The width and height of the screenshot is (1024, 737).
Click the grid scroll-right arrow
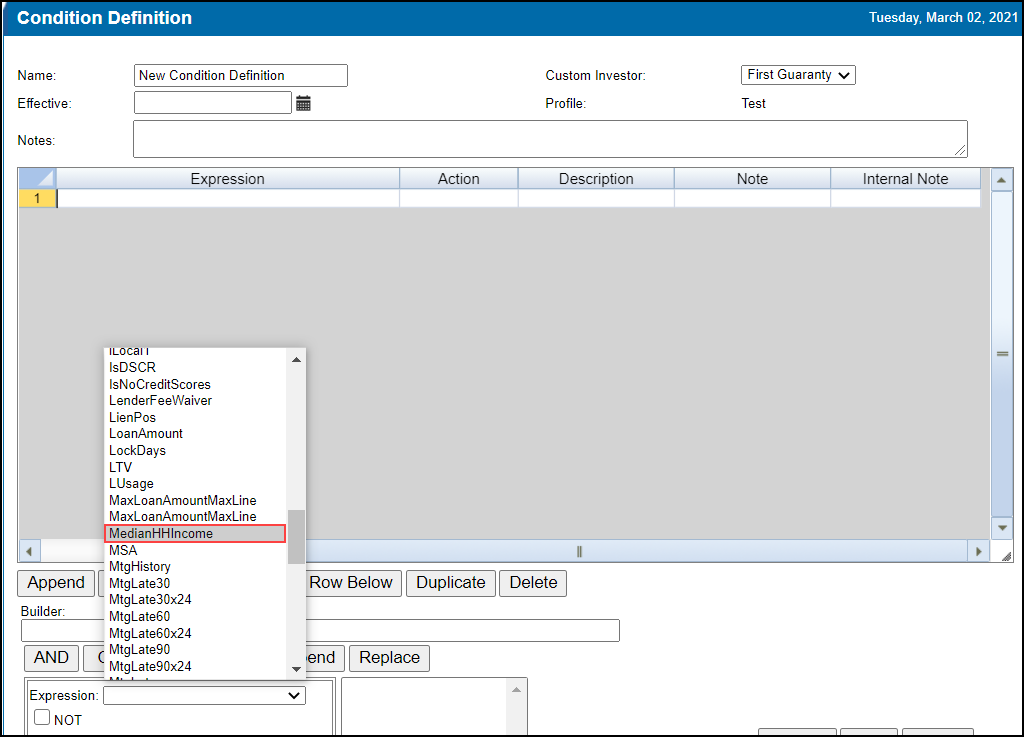(x=978, y=551)
